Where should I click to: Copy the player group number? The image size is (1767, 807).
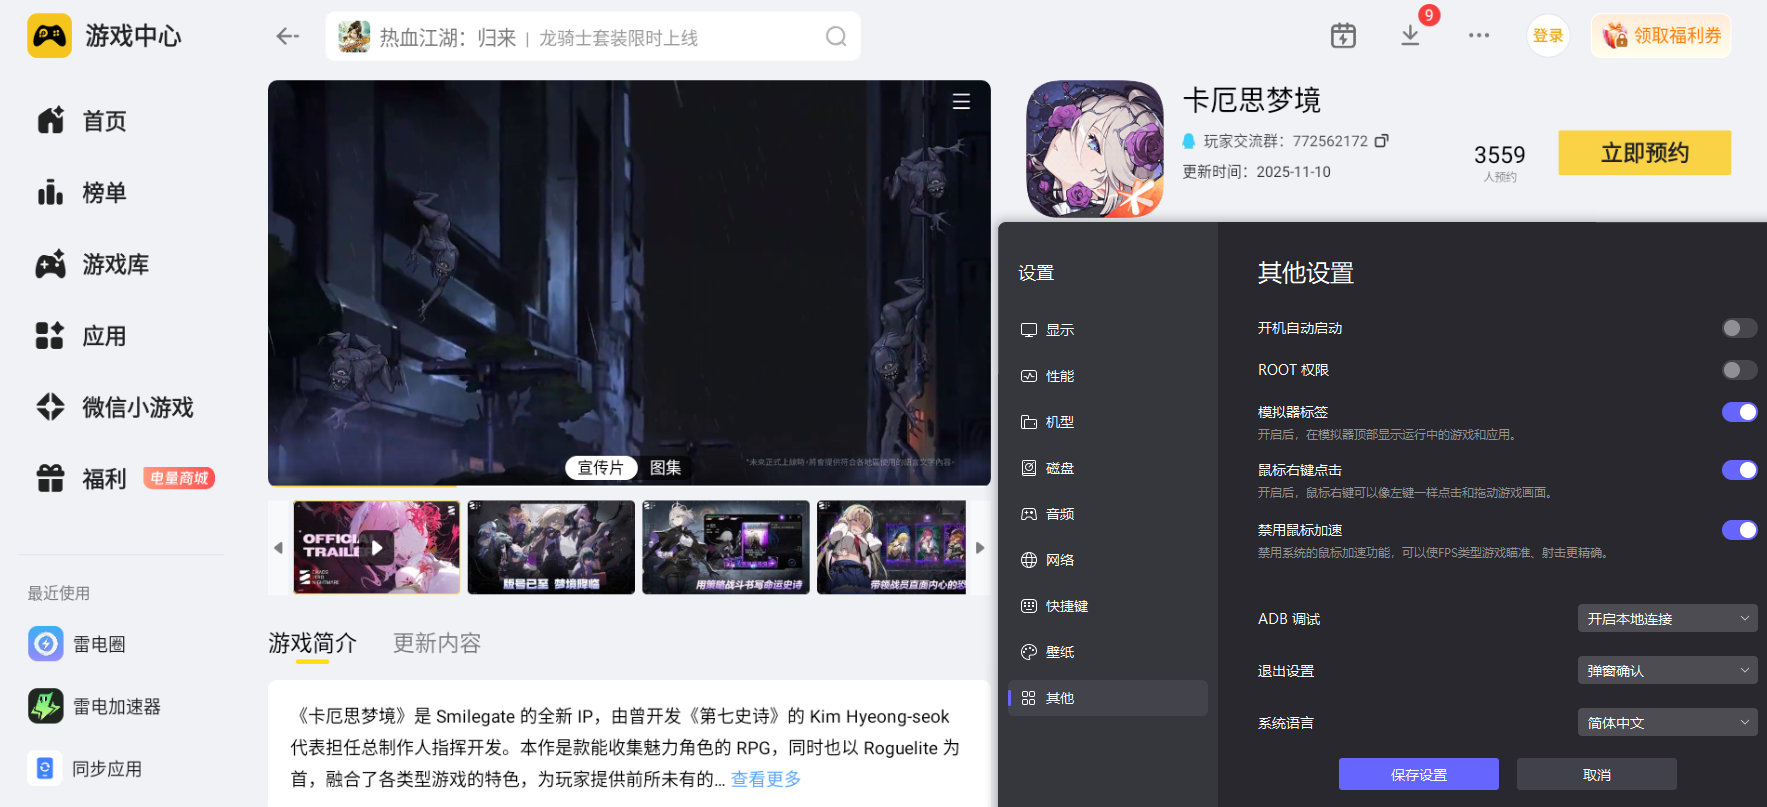coord(1381,141)
